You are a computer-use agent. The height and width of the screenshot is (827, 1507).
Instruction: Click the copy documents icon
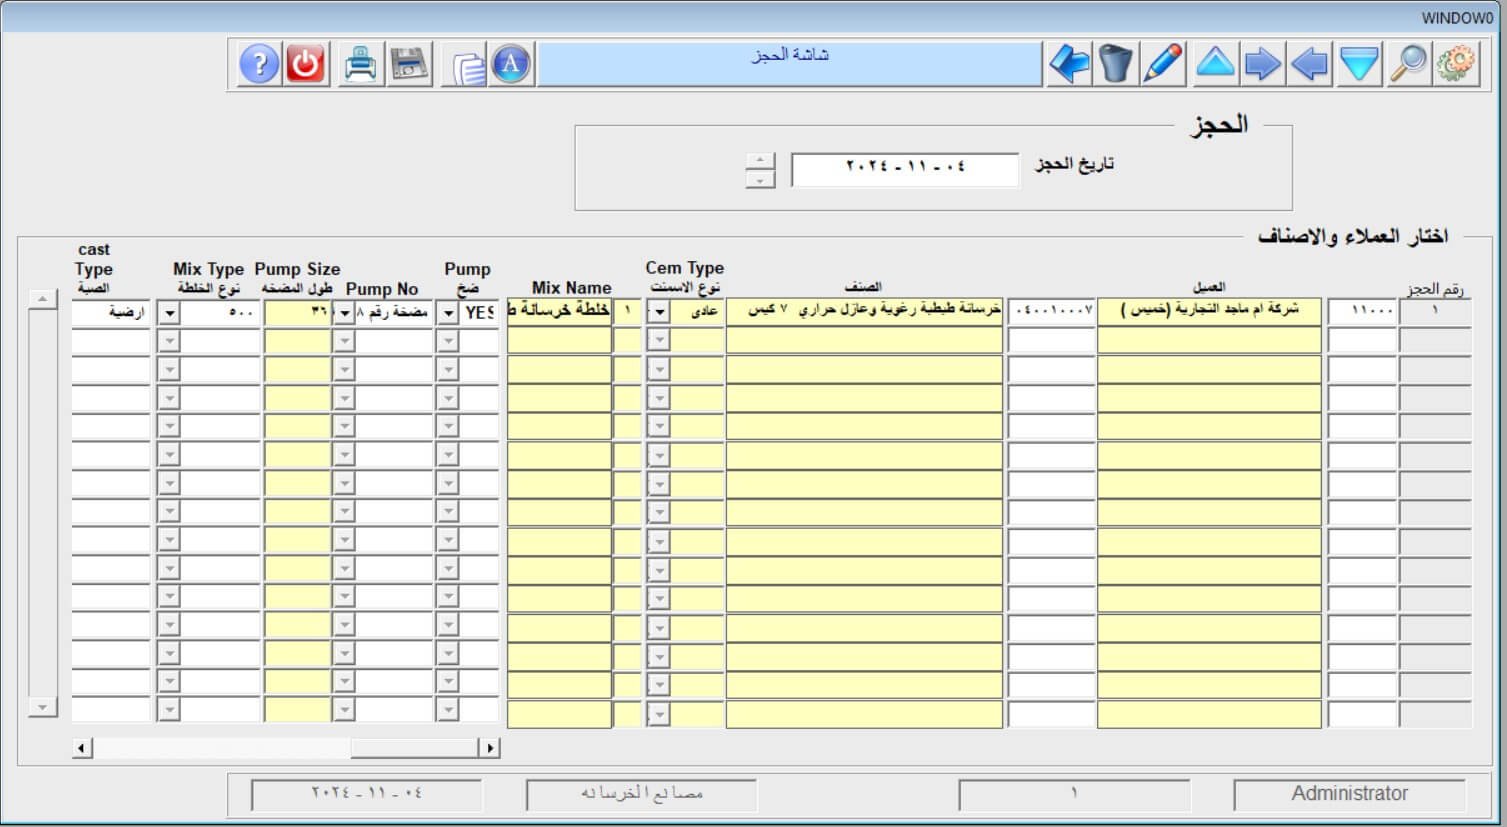coord(466,66)
